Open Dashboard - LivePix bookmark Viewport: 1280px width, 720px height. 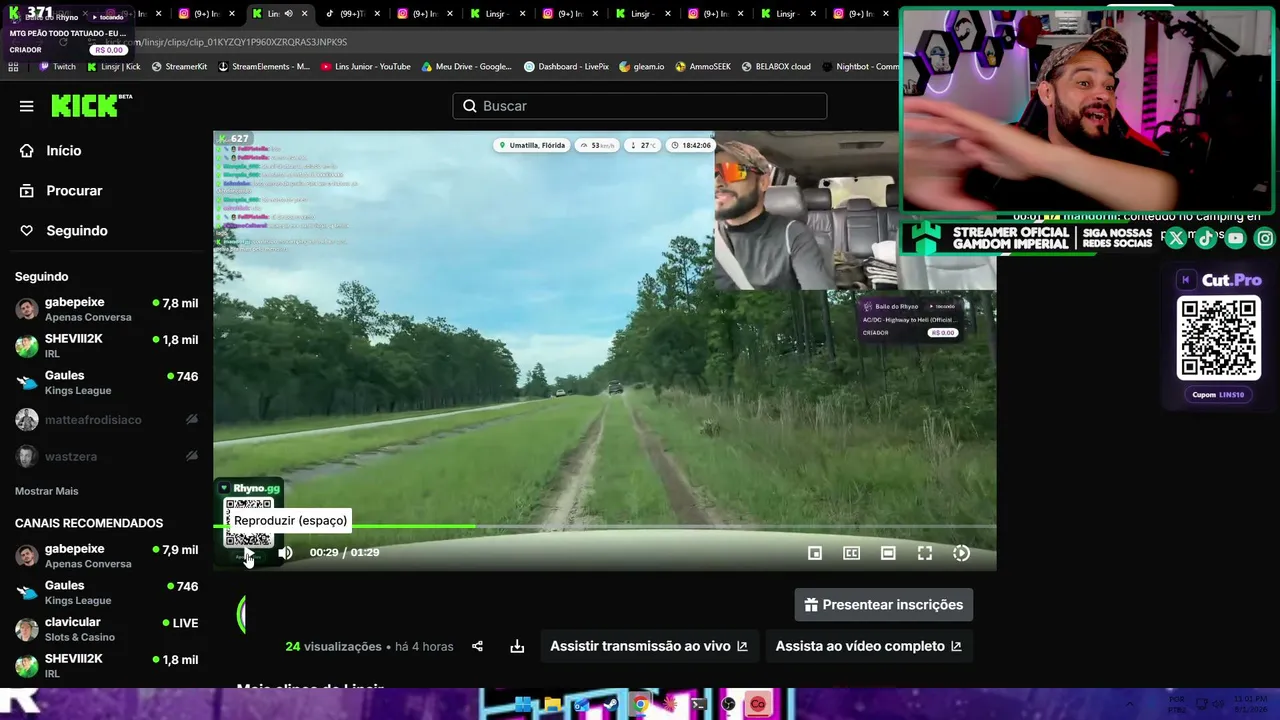(x=566, y=67)
